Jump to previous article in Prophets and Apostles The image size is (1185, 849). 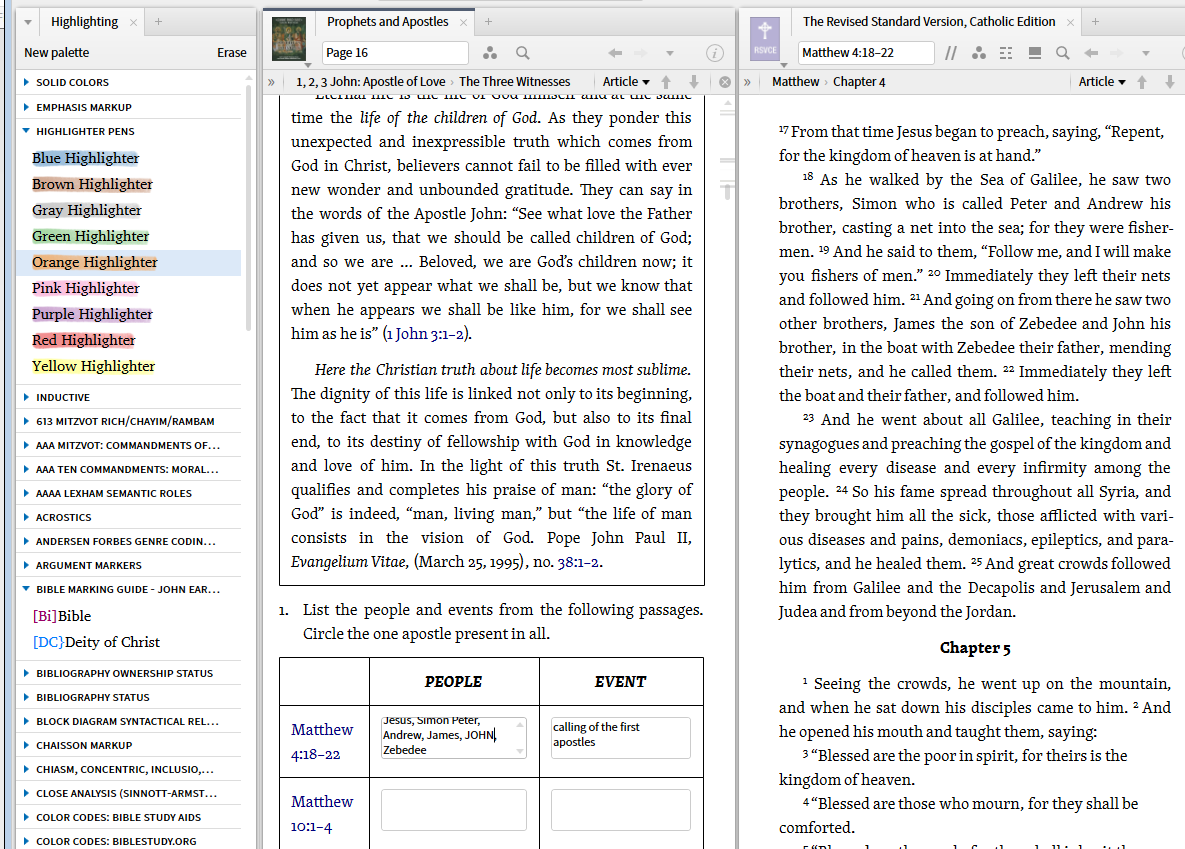666,82
